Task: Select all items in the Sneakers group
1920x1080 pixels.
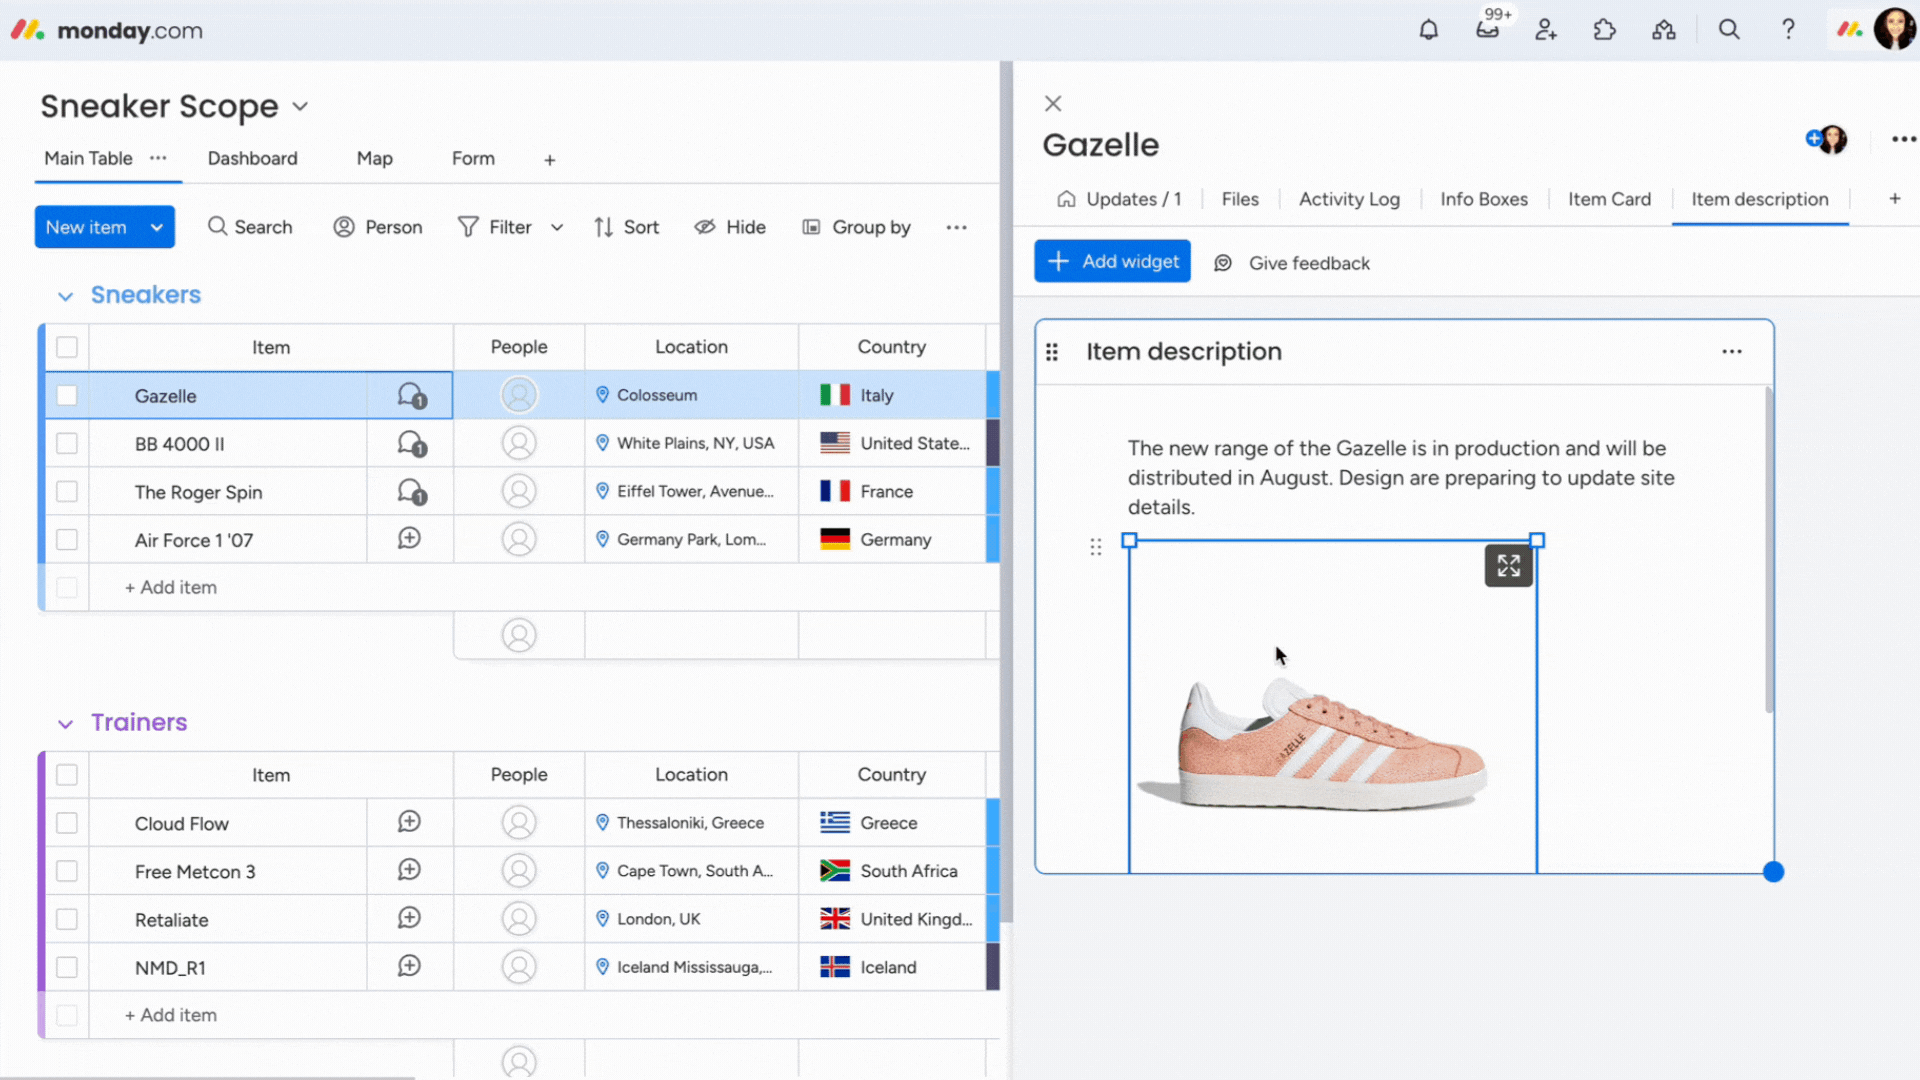Action: (67, 347)
